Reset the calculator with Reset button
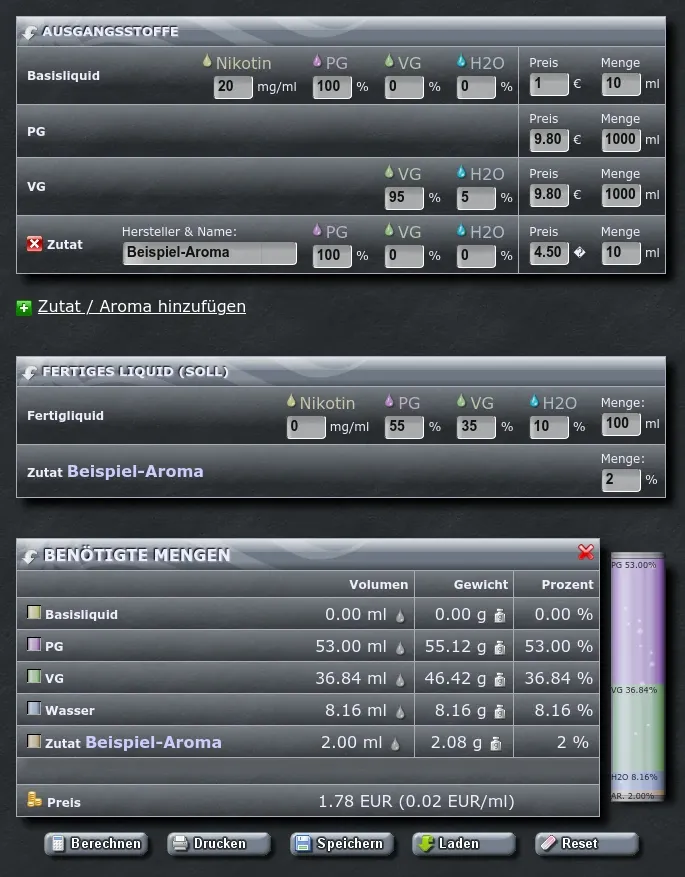 coord(585,844)
